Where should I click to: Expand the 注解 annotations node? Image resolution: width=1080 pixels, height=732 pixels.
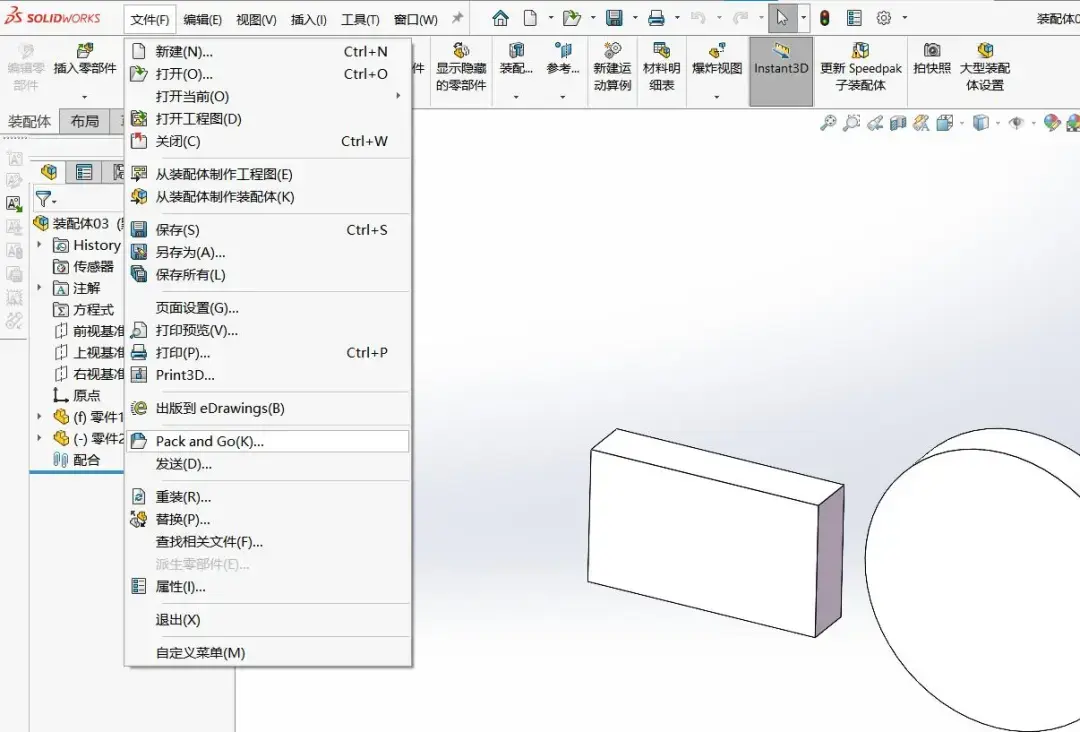click(x=39, y=287)
